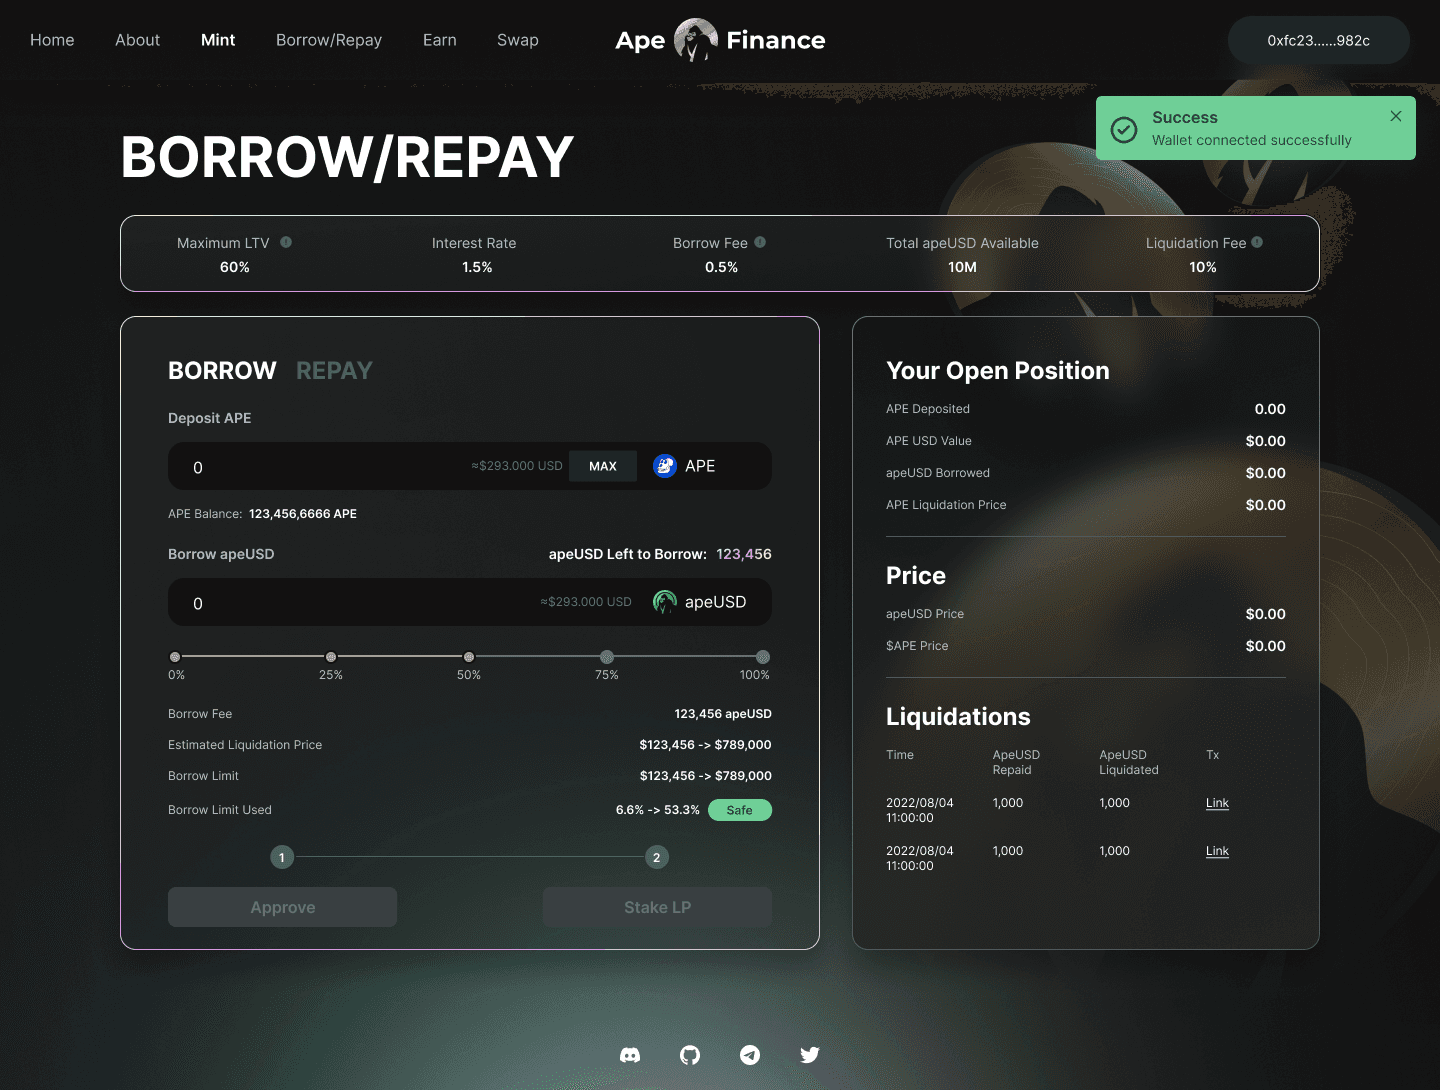Click step 2 progress marker

click(657, 857)
